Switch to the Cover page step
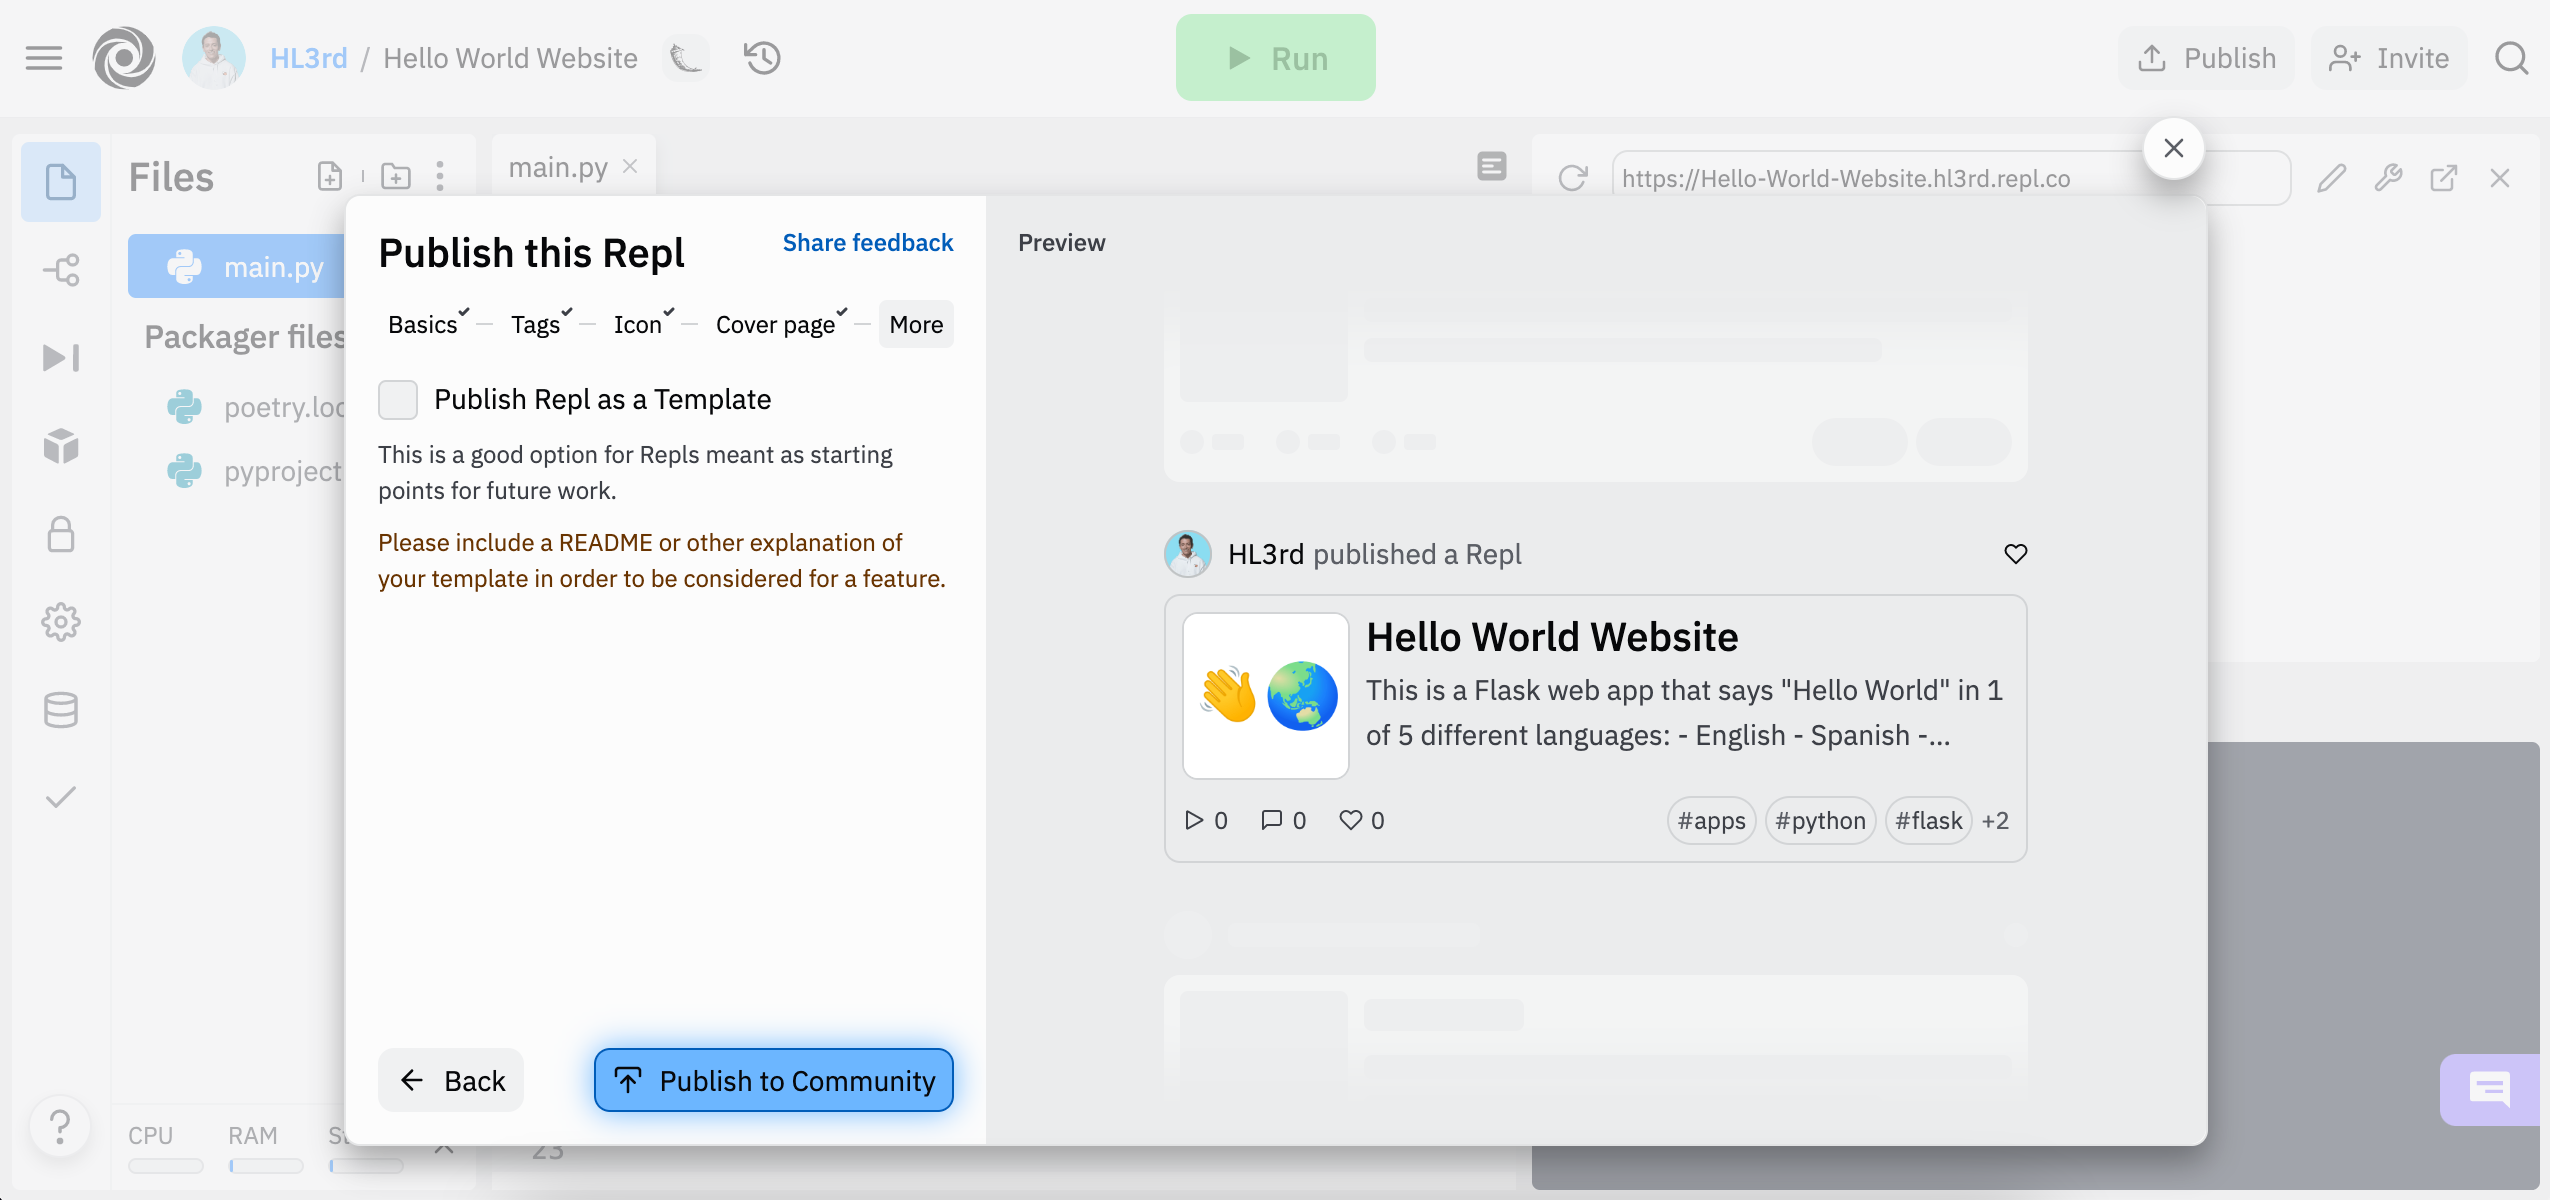The image size is (2550, 1200). pyautogui.click(x=775, y=325)
